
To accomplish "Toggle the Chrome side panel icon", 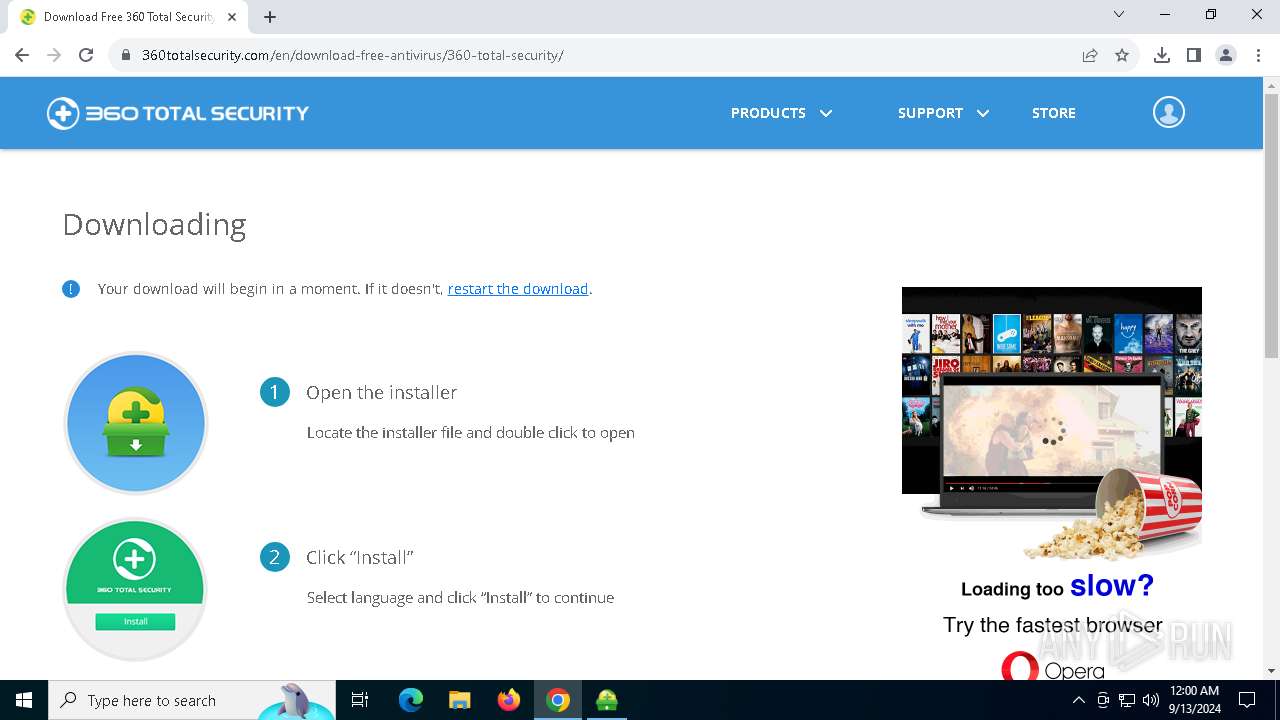I will tap(1193, 55).
